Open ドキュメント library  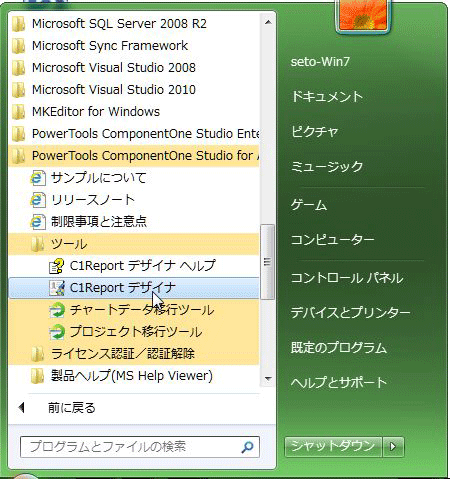click(x=327, y=97)
